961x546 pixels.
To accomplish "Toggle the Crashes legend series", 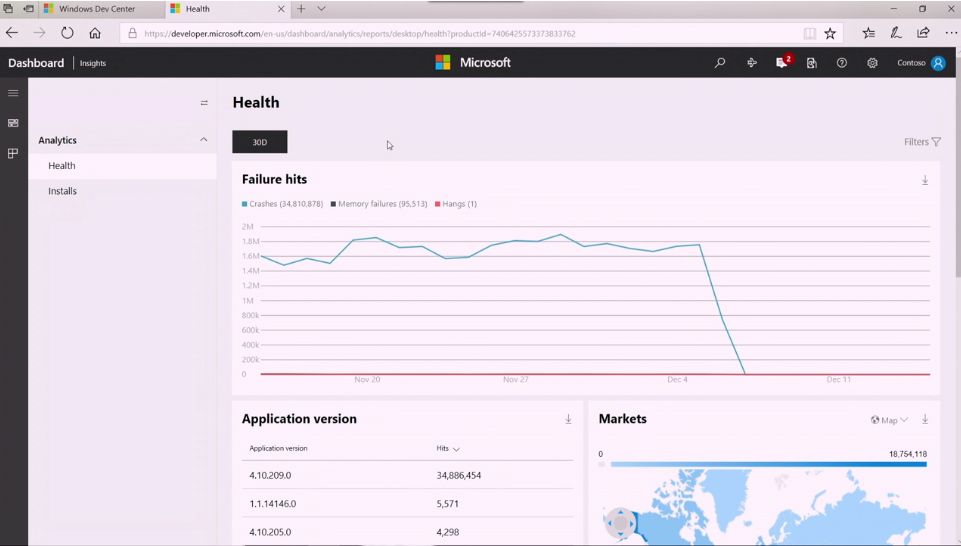I will 283,204.
